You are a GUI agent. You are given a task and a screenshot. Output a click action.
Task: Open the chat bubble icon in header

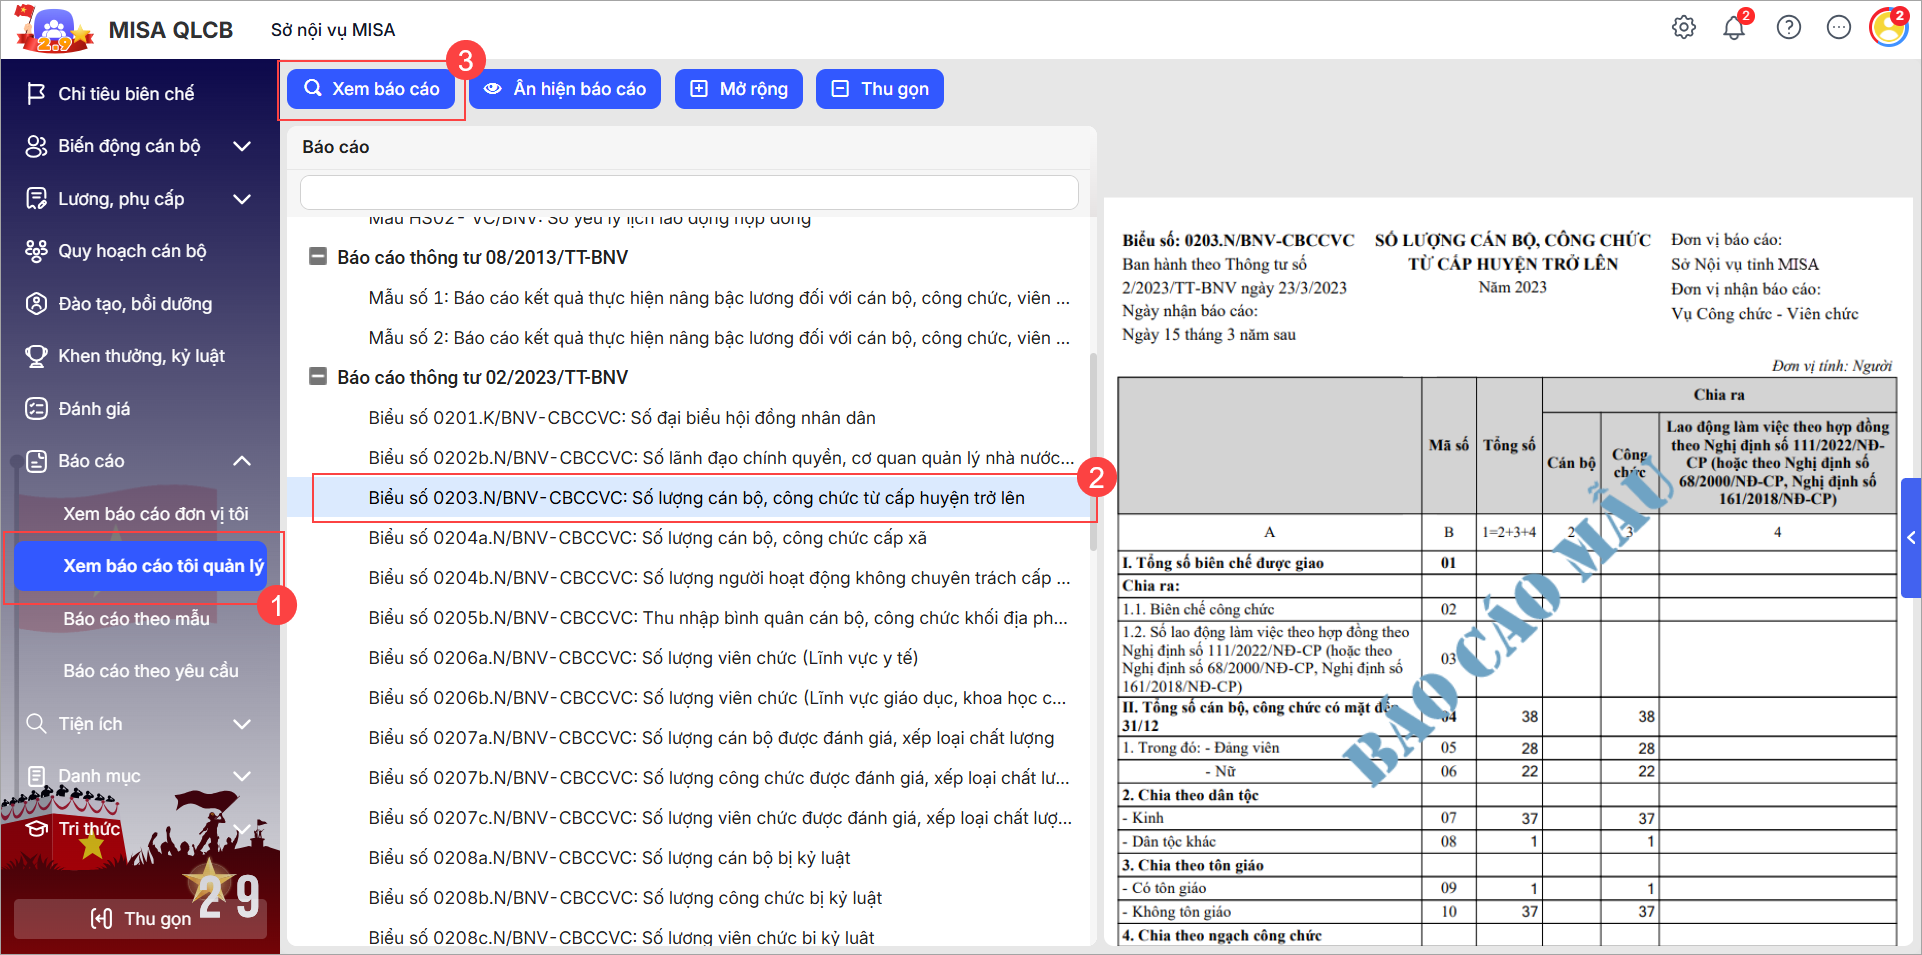point(1838,28)
